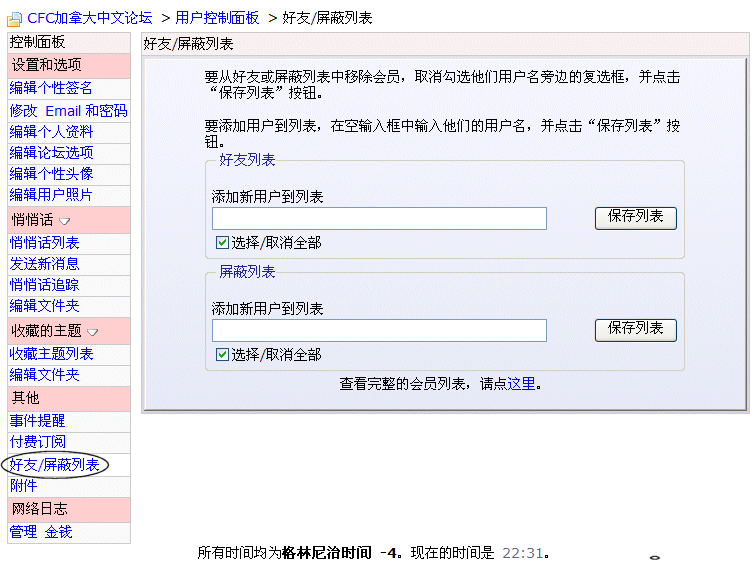Go to 用户控制面板 breadcrumb link
The height and width of the screenshot is (564, 756).
coord(217,18)
